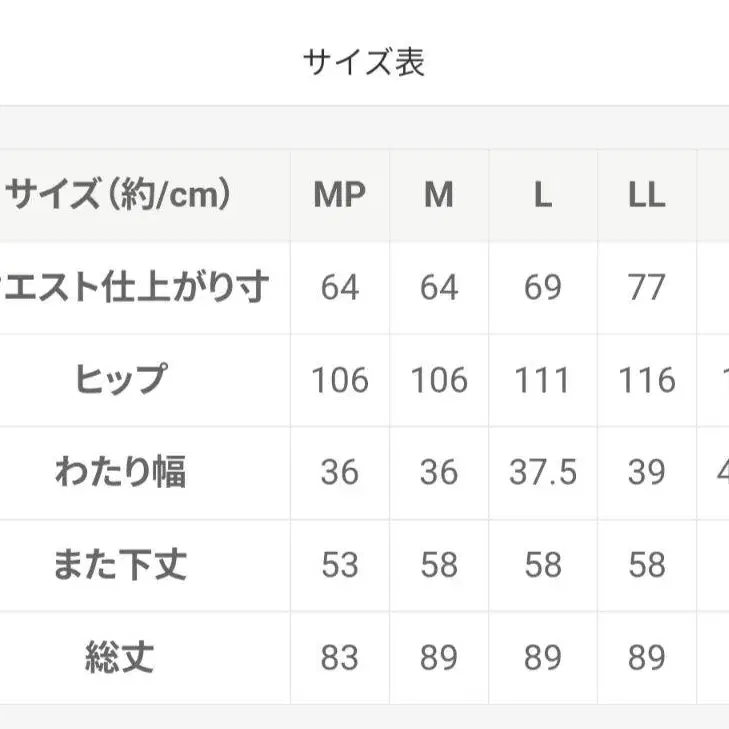729x729 pixels.
Task: Click the サイズ表 title text
Action: [364, 62]
